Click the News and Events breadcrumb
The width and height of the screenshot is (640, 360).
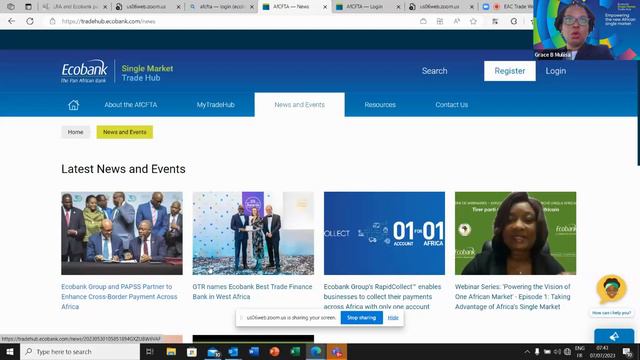(124, 132)
